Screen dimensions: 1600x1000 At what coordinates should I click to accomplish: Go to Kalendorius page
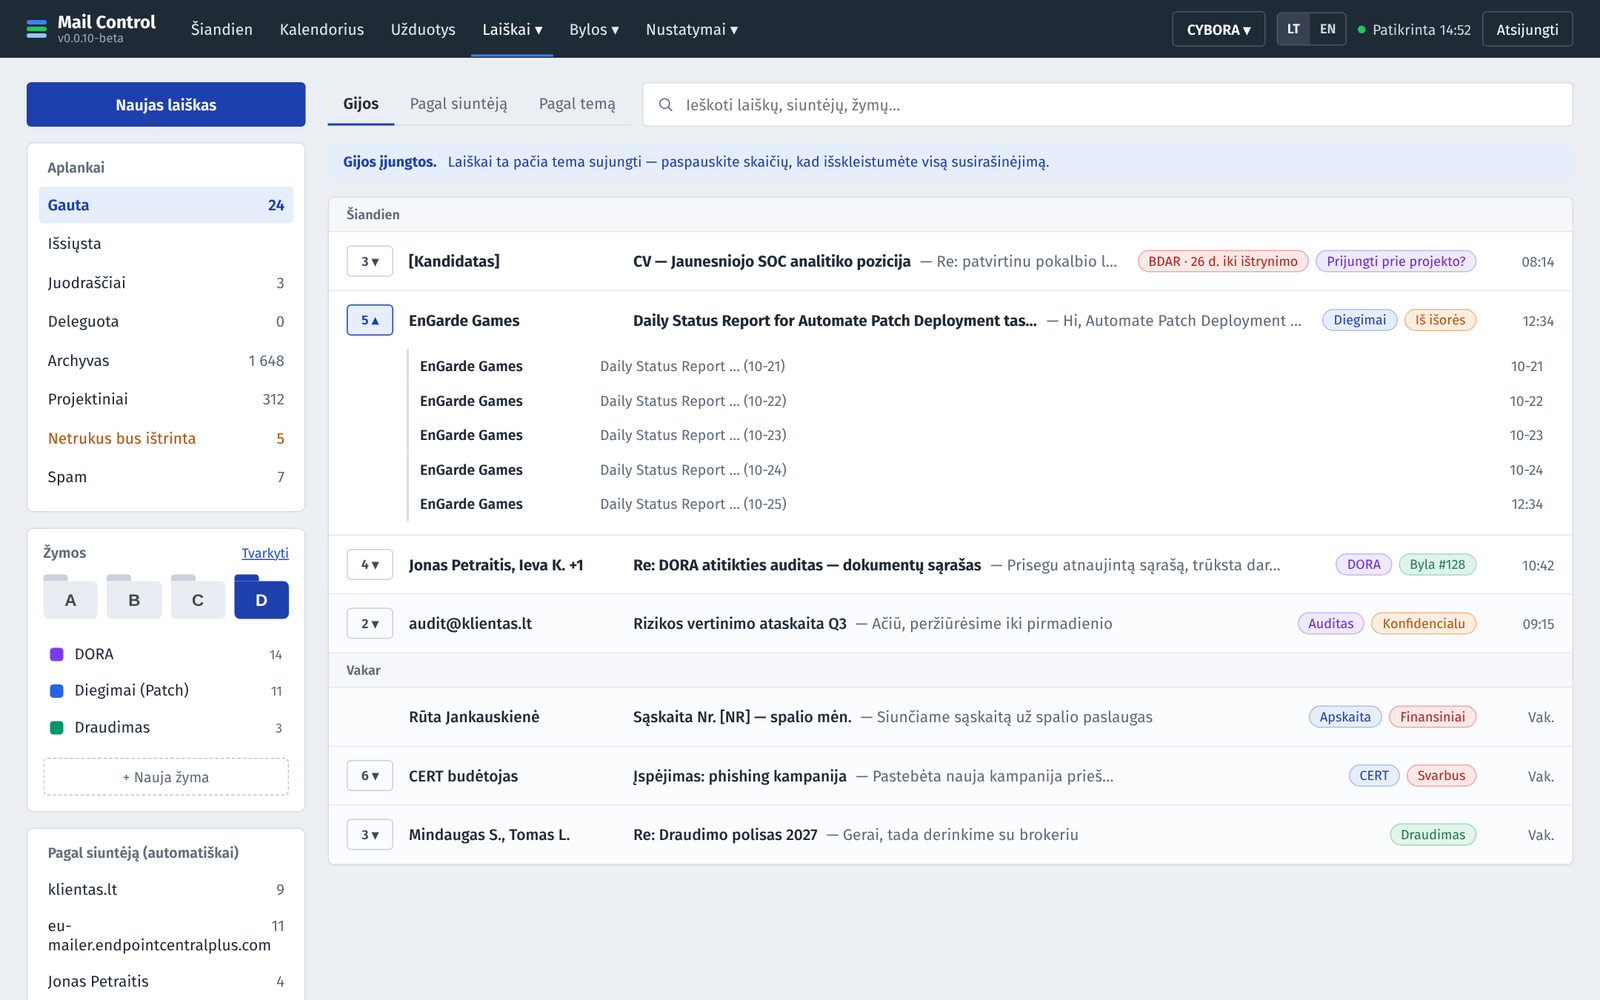click(322, 29)
